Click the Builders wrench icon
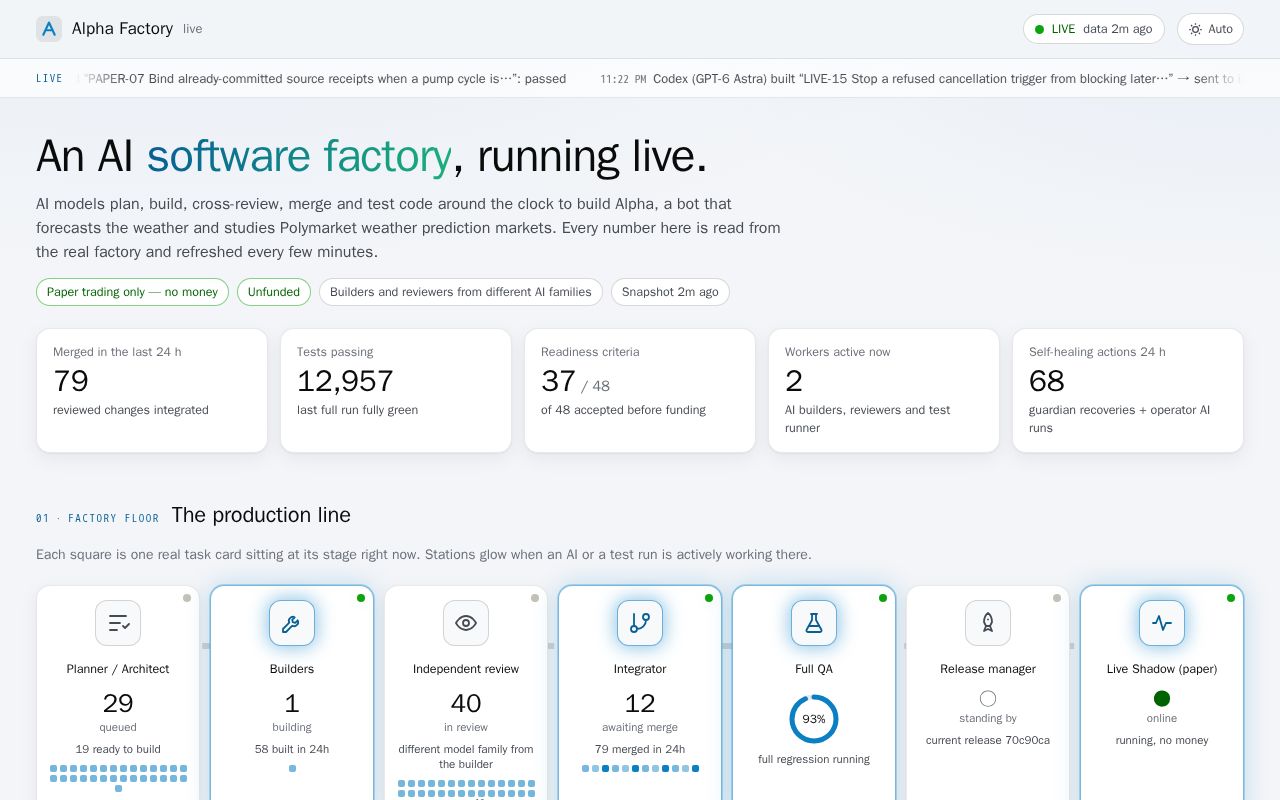 292,623
